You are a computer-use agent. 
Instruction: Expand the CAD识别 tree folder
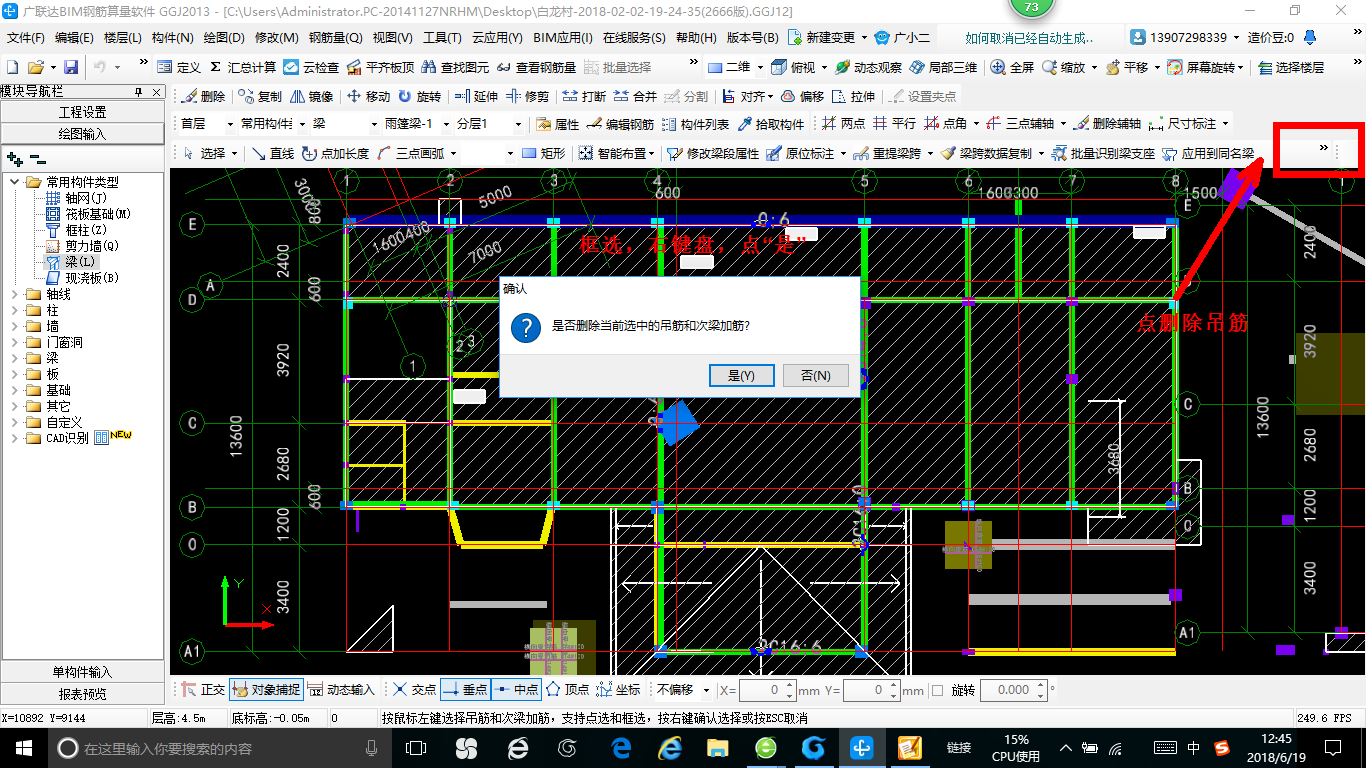click(x=15, y=438)
